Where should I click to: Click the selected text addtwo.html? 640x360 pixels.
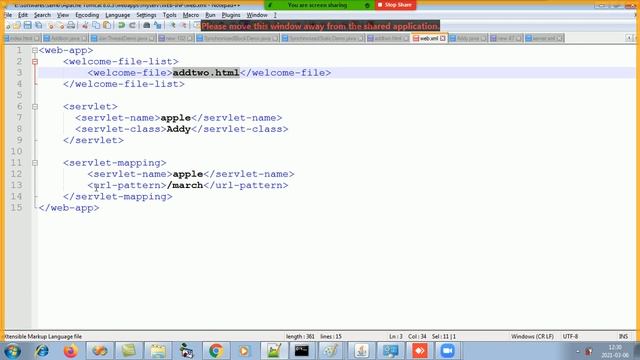pos(206,73)
